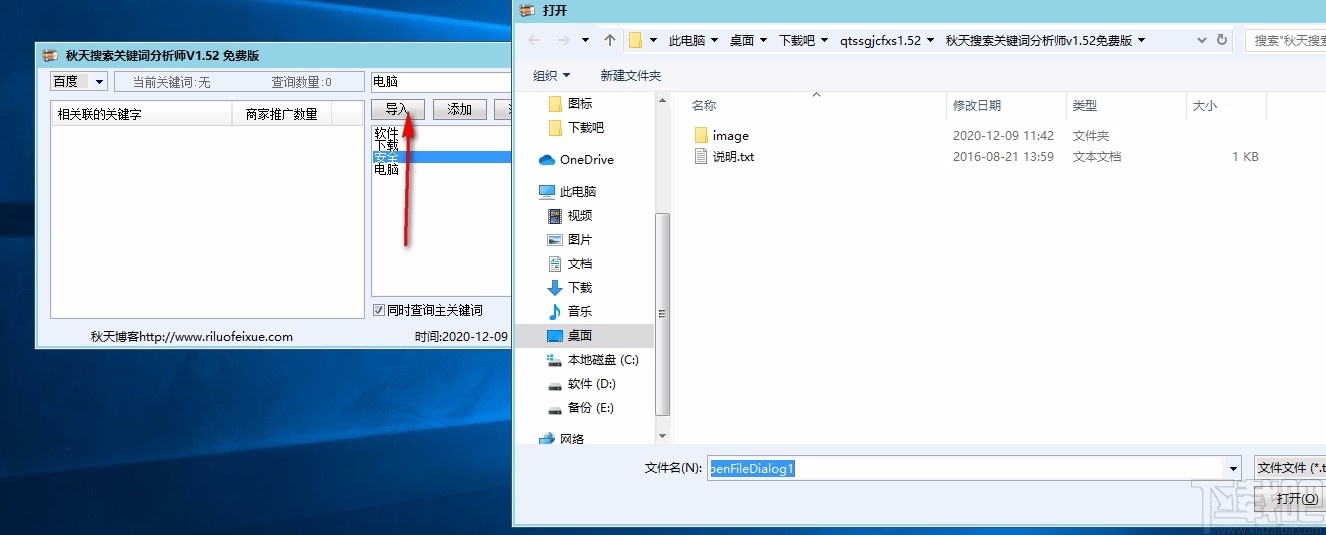Open the 文本文件 file type filter dropdown
The height and width of the screenshot is (535, 1326).
[x=1290, y=468]
